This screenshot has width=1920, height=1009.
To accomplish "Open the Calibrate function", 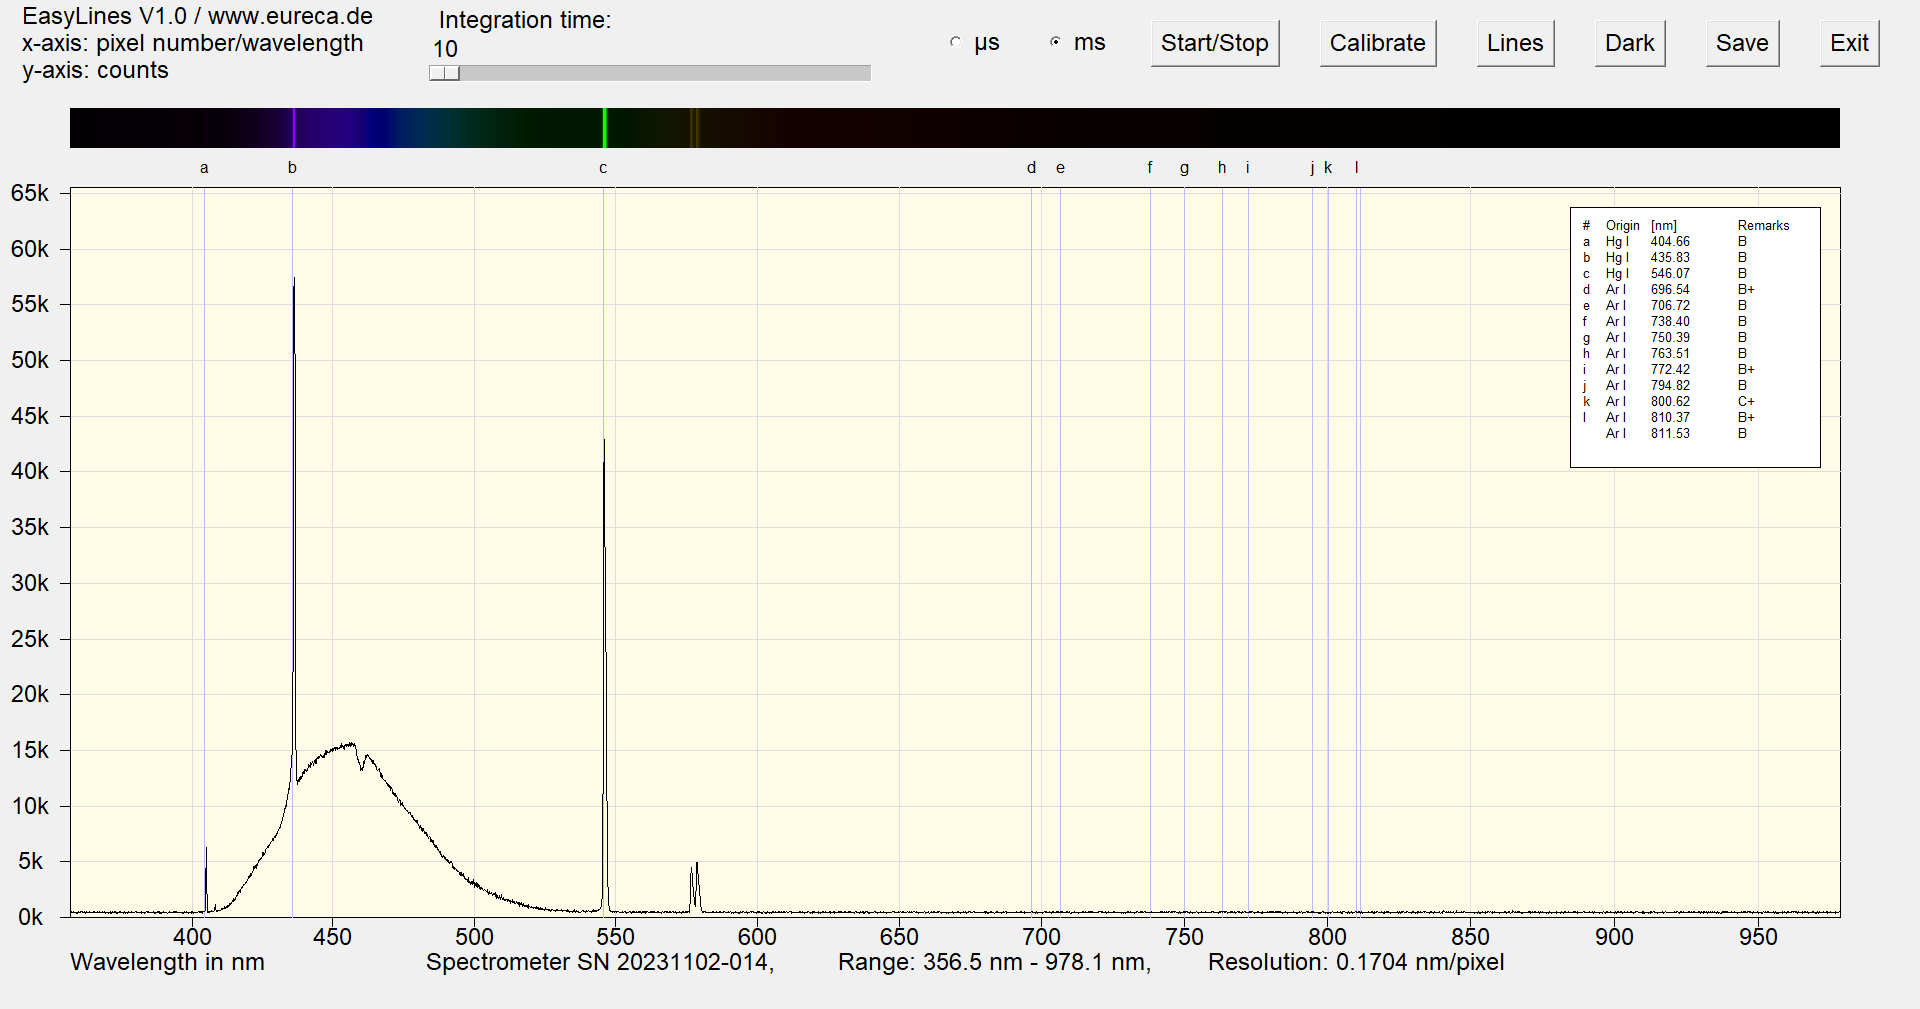I will (x=1377, y=44).
